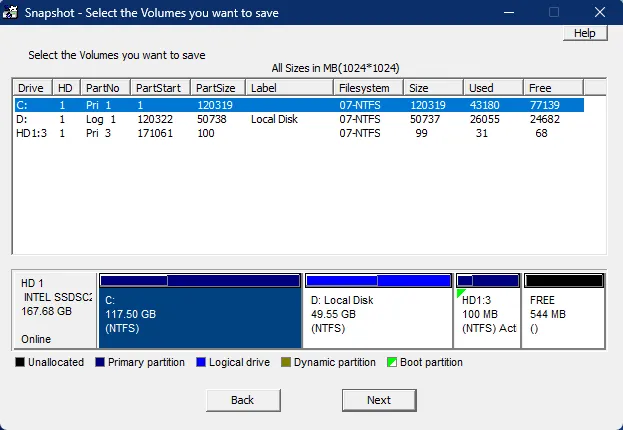Select the D: drive row
The width and height of the screenshot is (623, 430).
click(x=299, y=119)
